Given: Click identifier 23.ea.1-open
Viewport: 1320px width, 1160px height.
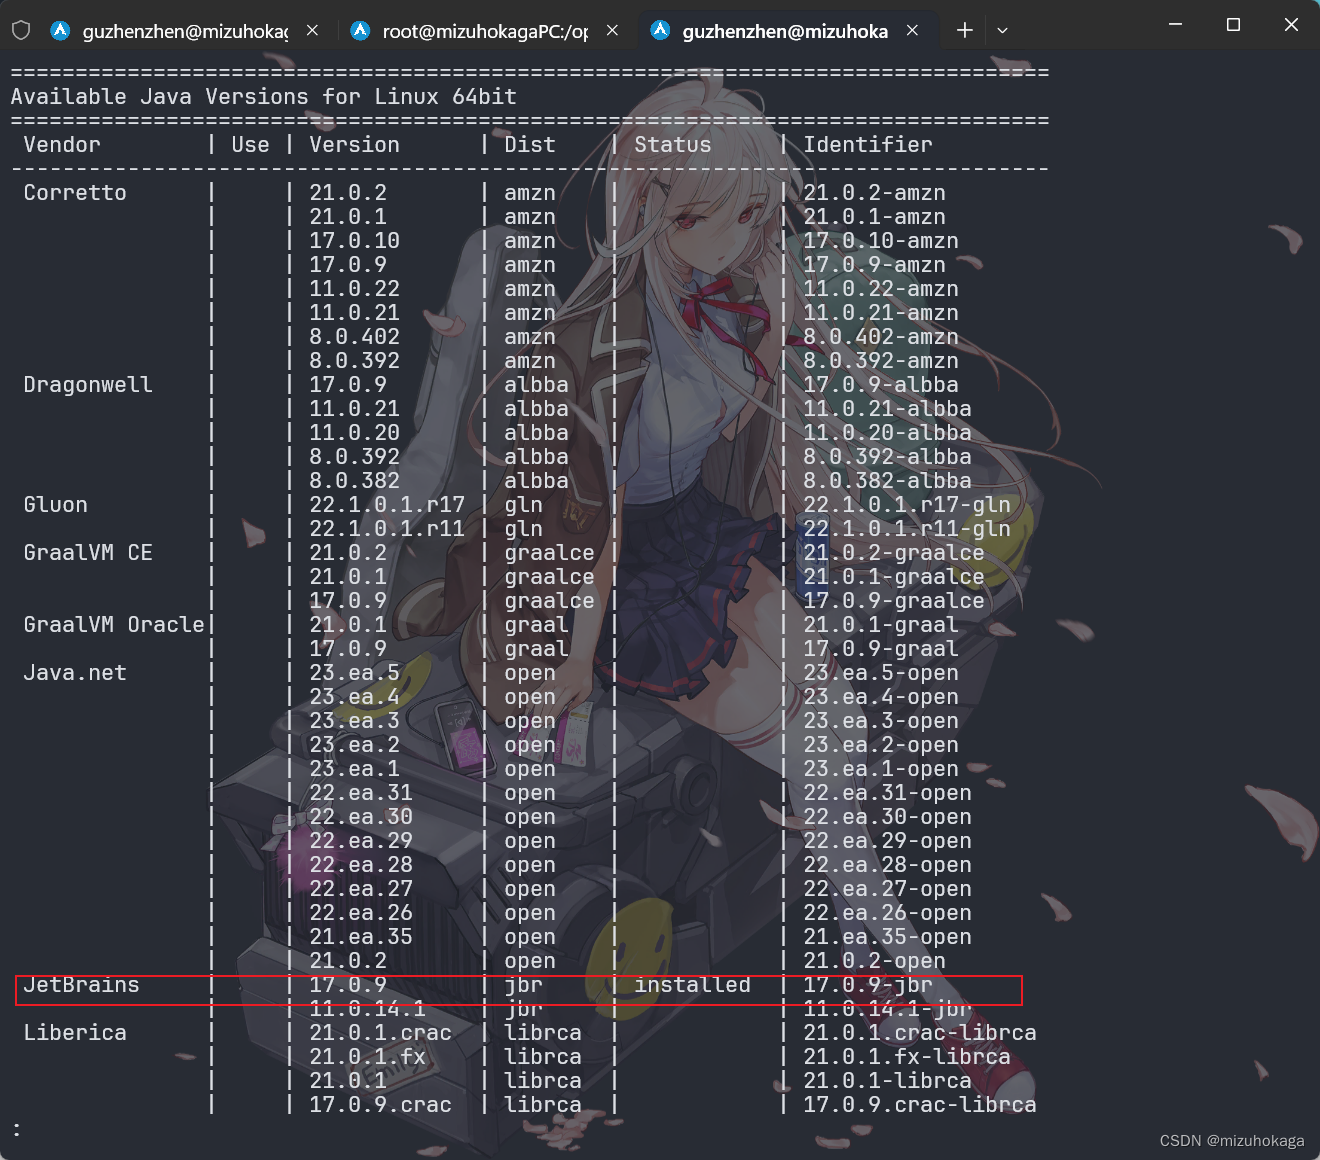Looking at the screenshot, I should [881, 769].
